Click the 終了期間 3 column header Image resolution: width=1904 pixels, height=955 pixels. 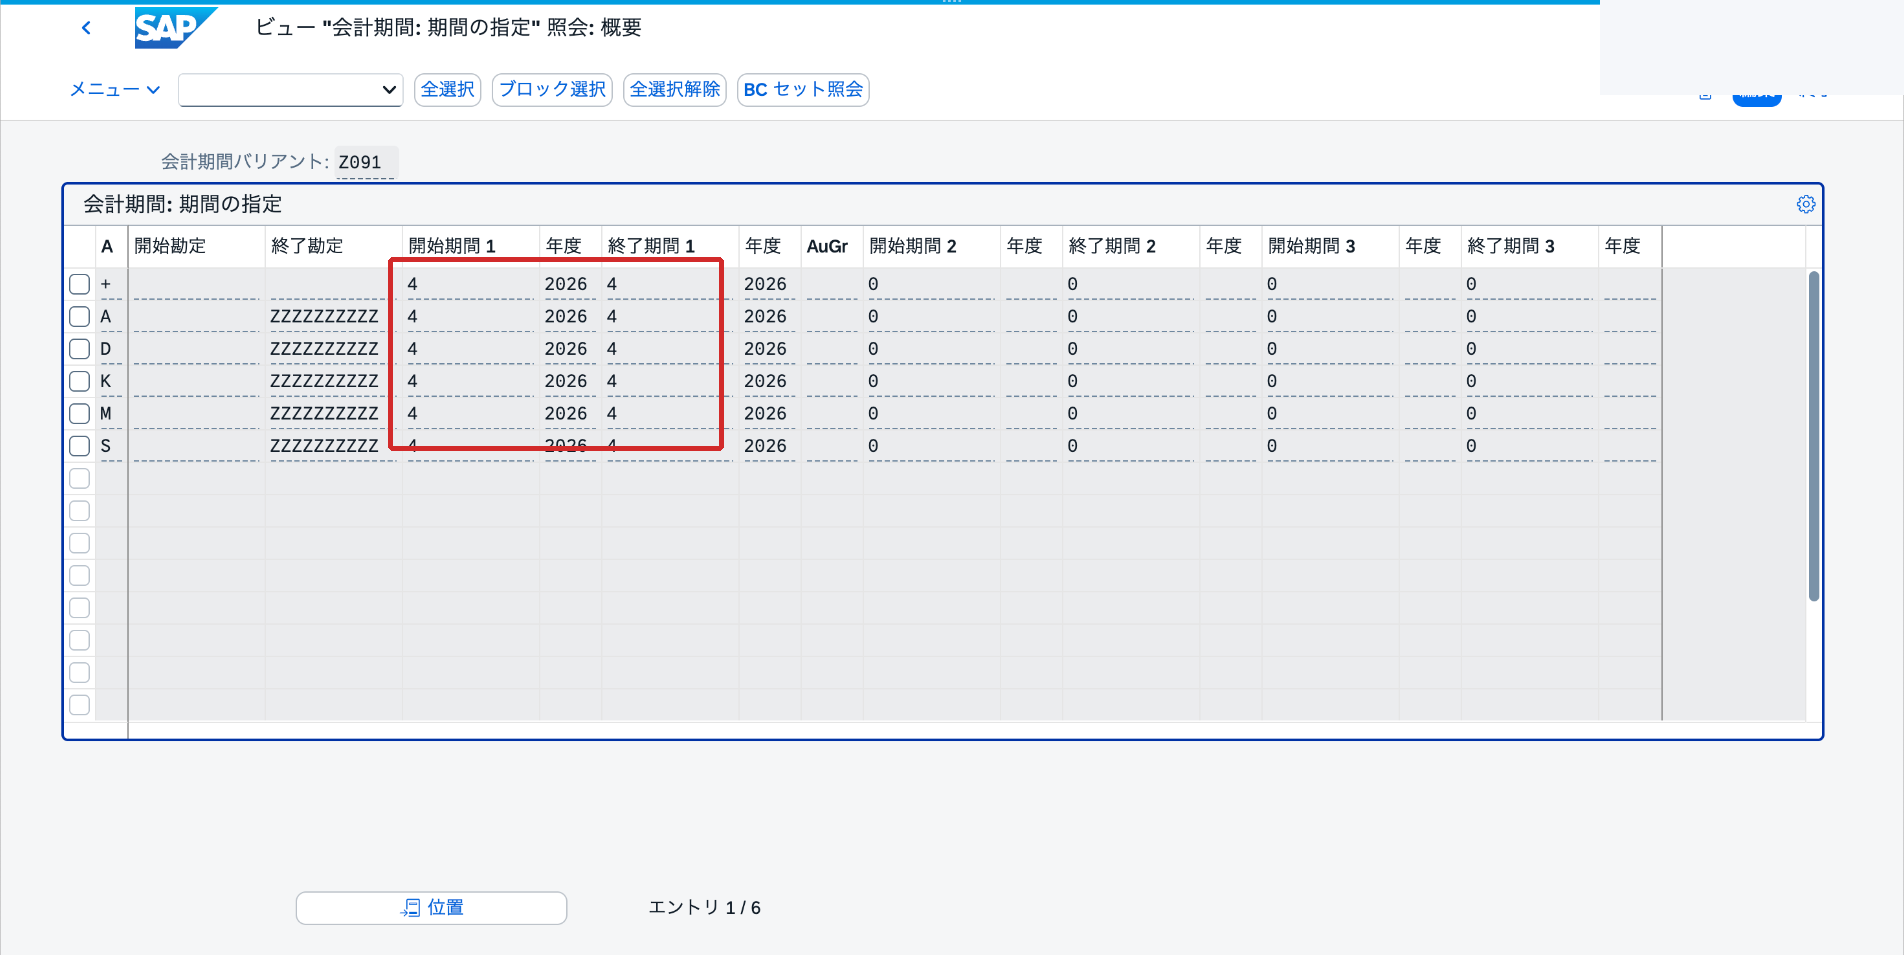pyautogui.click(x=1529, y=246)
